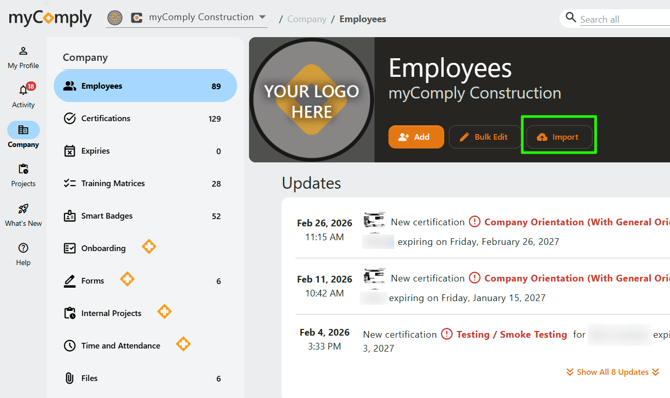Screen dimensions: 670x398
Task: Open the Projects clipboard icon
Action: pos(23,169)
